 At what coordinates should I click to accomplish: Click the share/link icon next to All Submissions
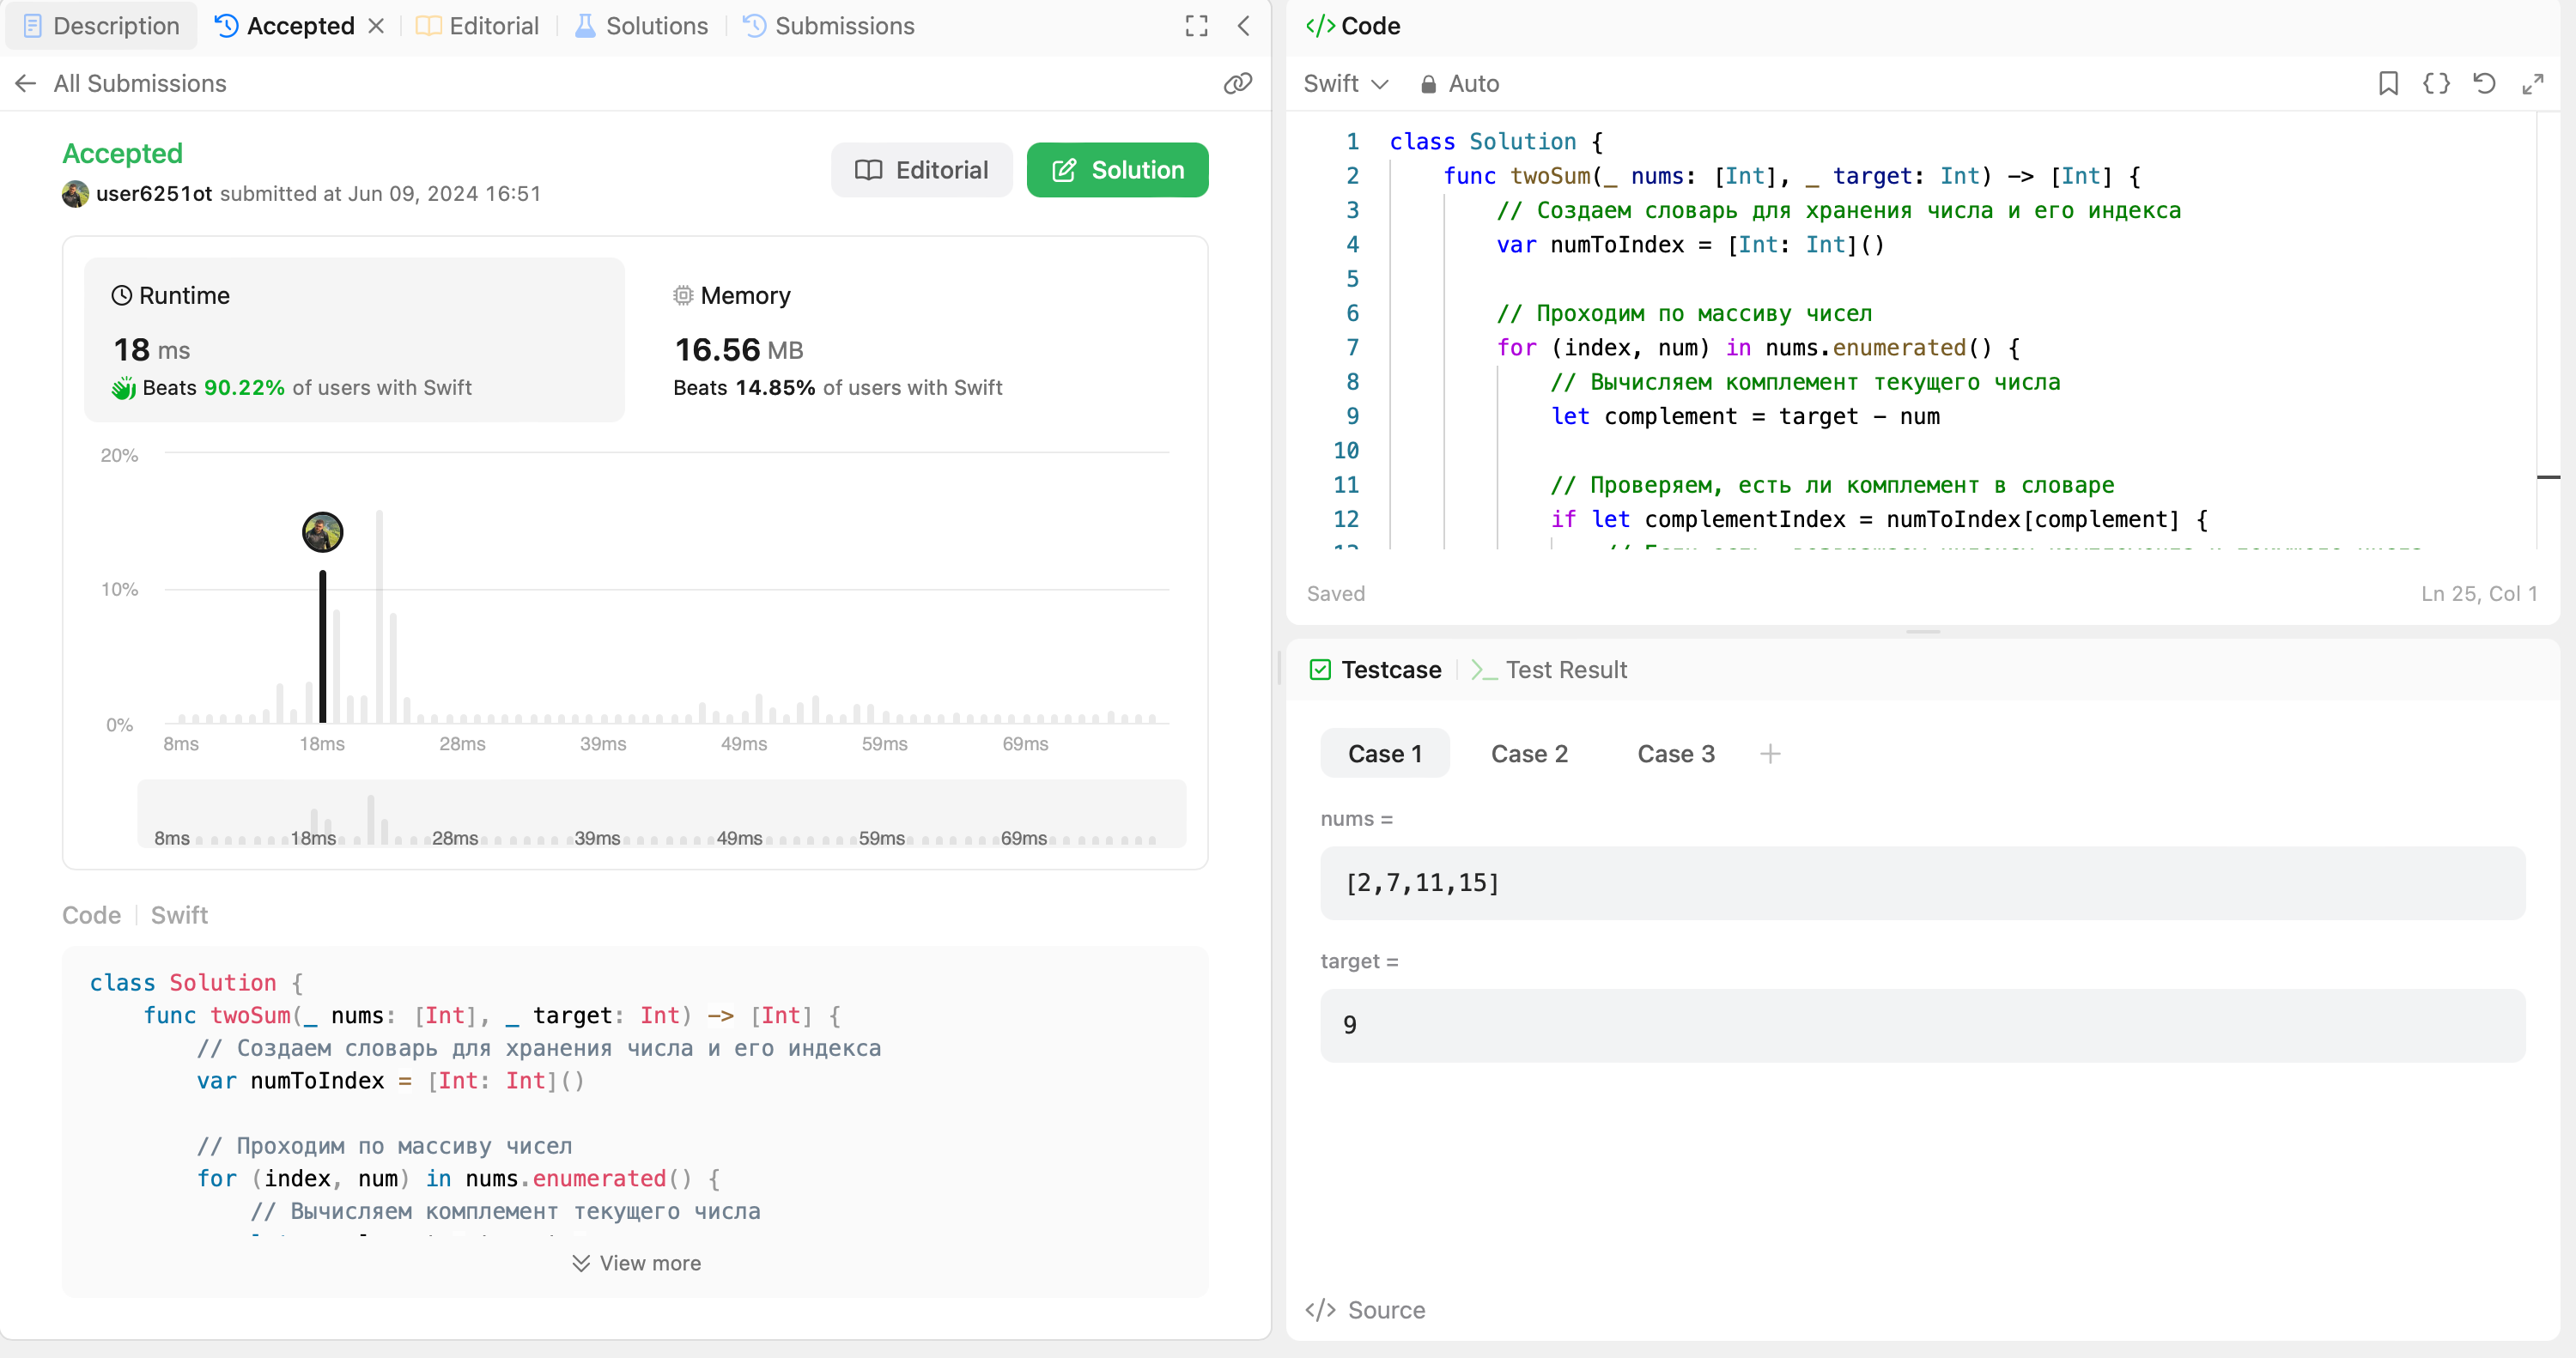click(1238, 82)
